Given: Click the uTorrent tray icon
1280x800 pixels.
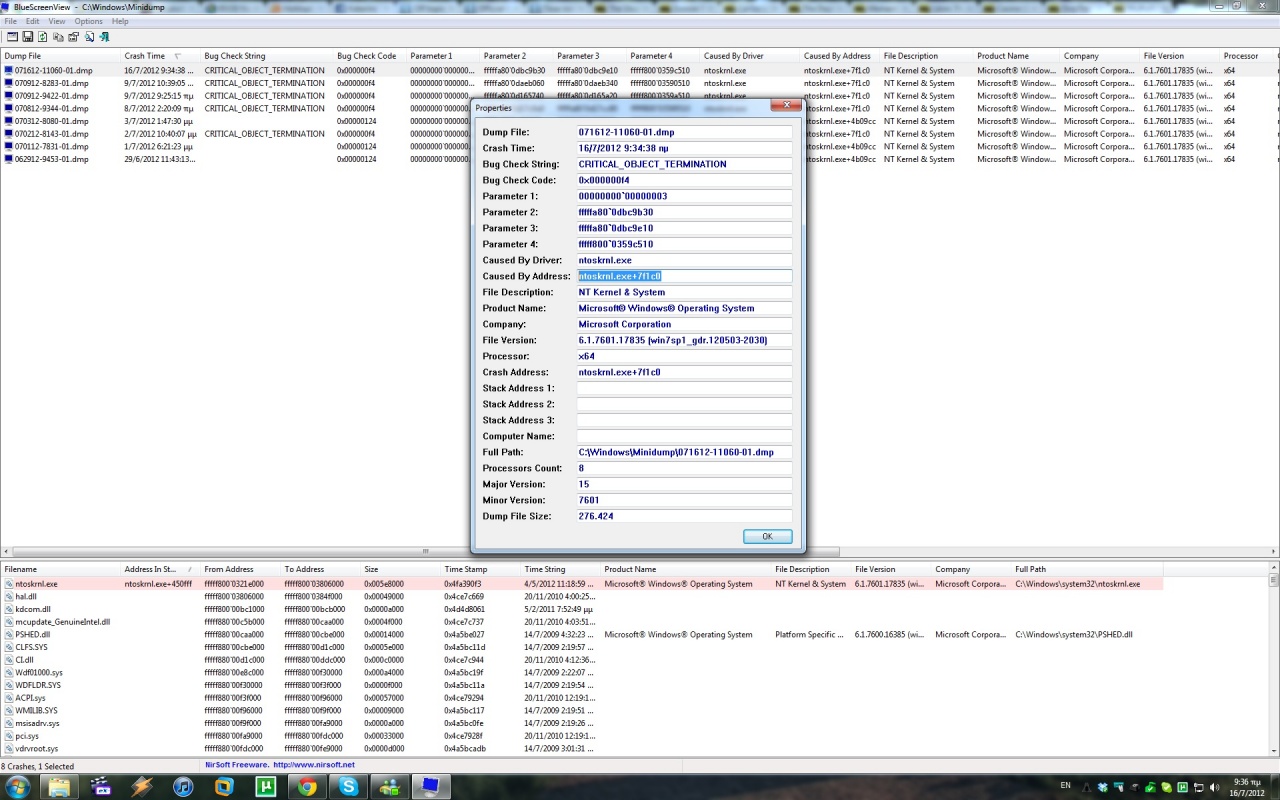Looking at the screenshot, I should [x=1182, y=787].
